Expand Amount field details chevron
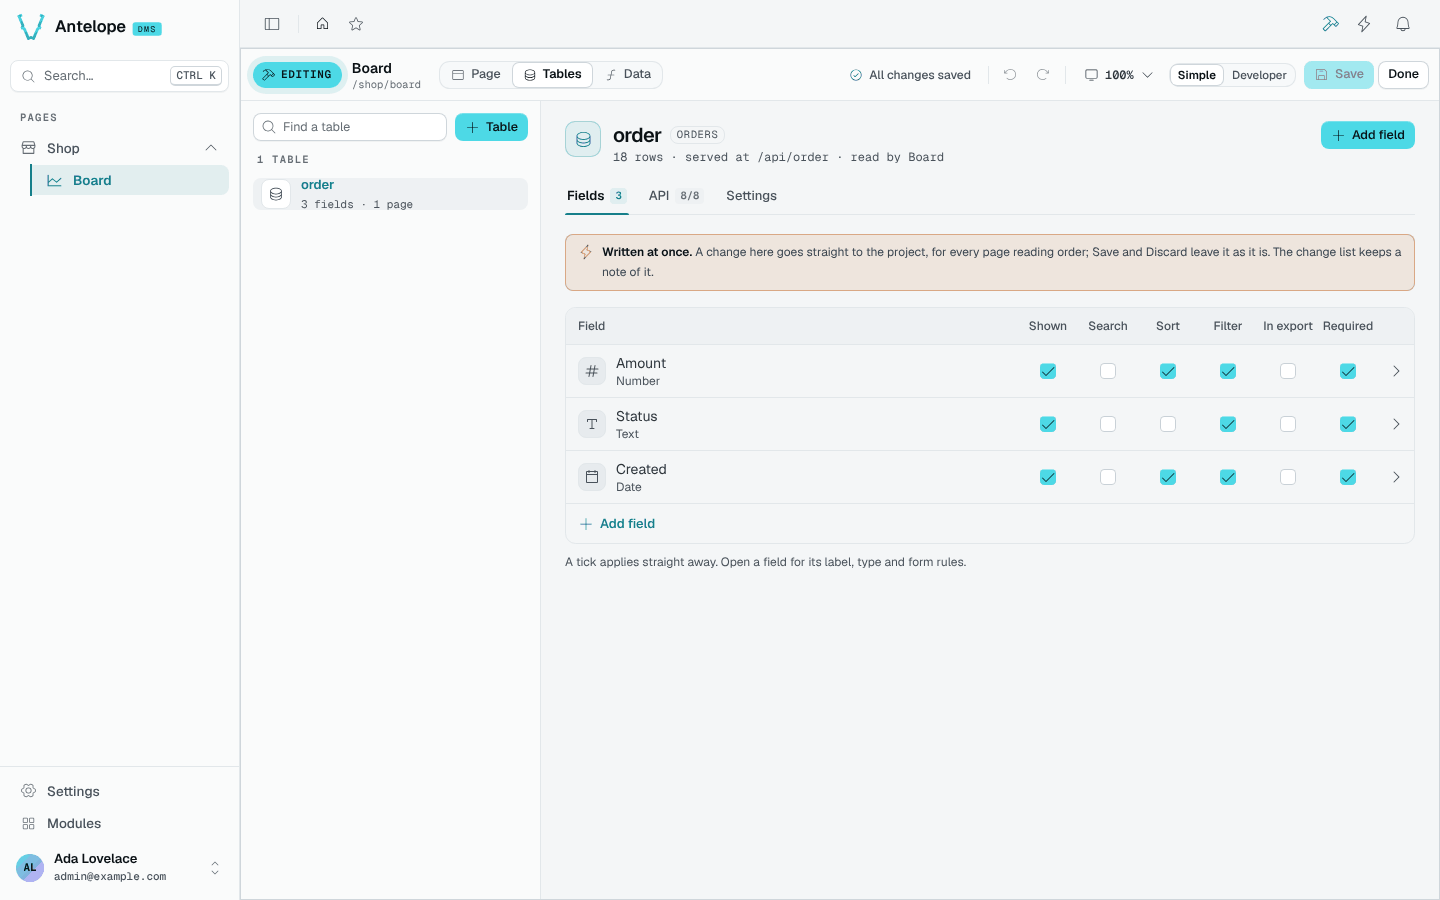This screenshot has width=1440, height=900. click(x=1396, y=371)
